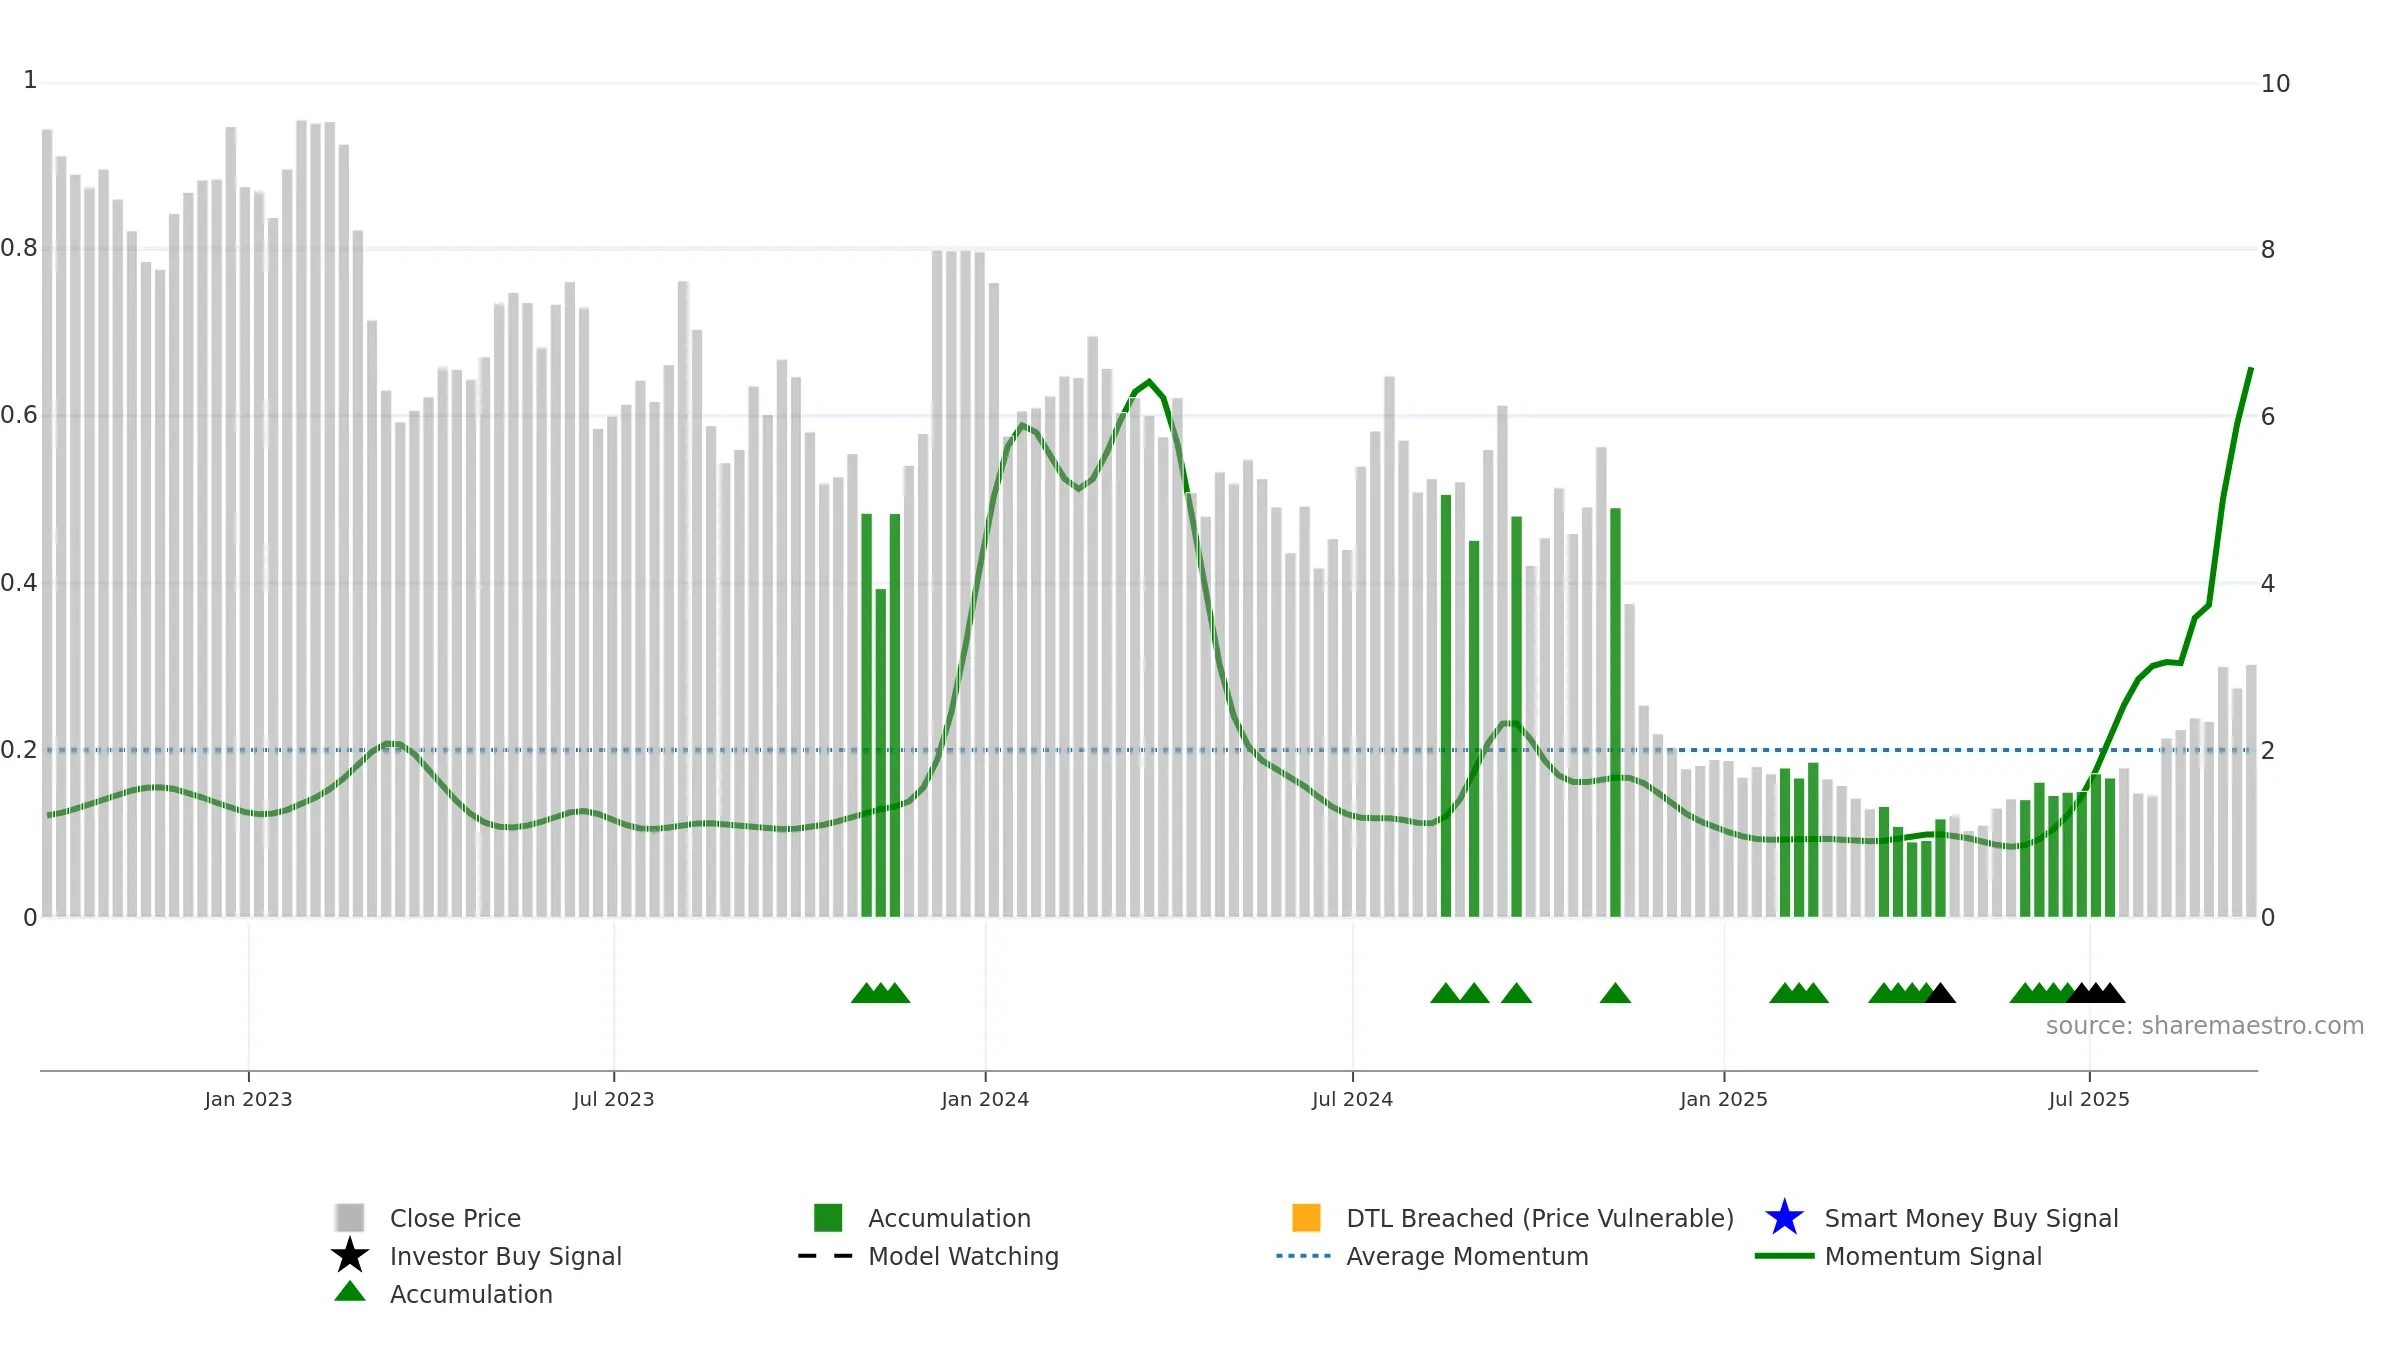Toggle the Average Momentum dotted line legend
This screenshot has height=1350, width=2400.
[1304, 1256]
